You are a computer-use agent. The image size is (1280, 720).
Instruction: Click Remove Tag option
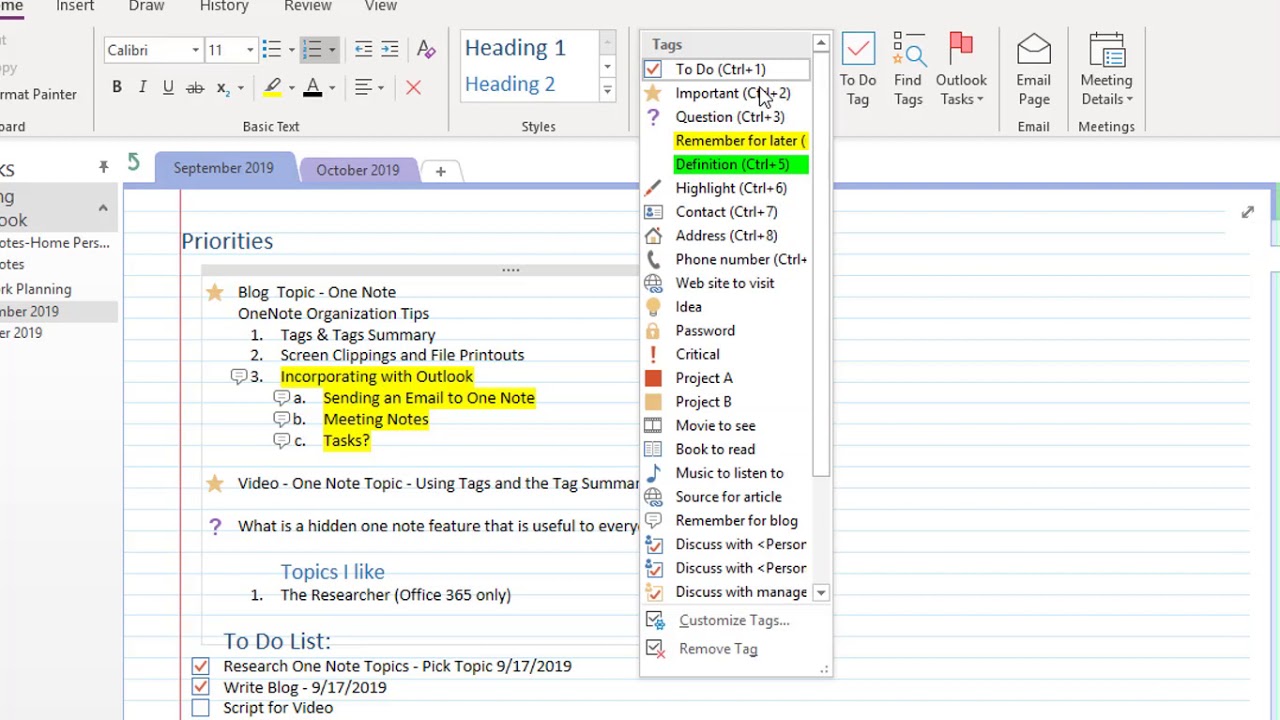[718, 649]
